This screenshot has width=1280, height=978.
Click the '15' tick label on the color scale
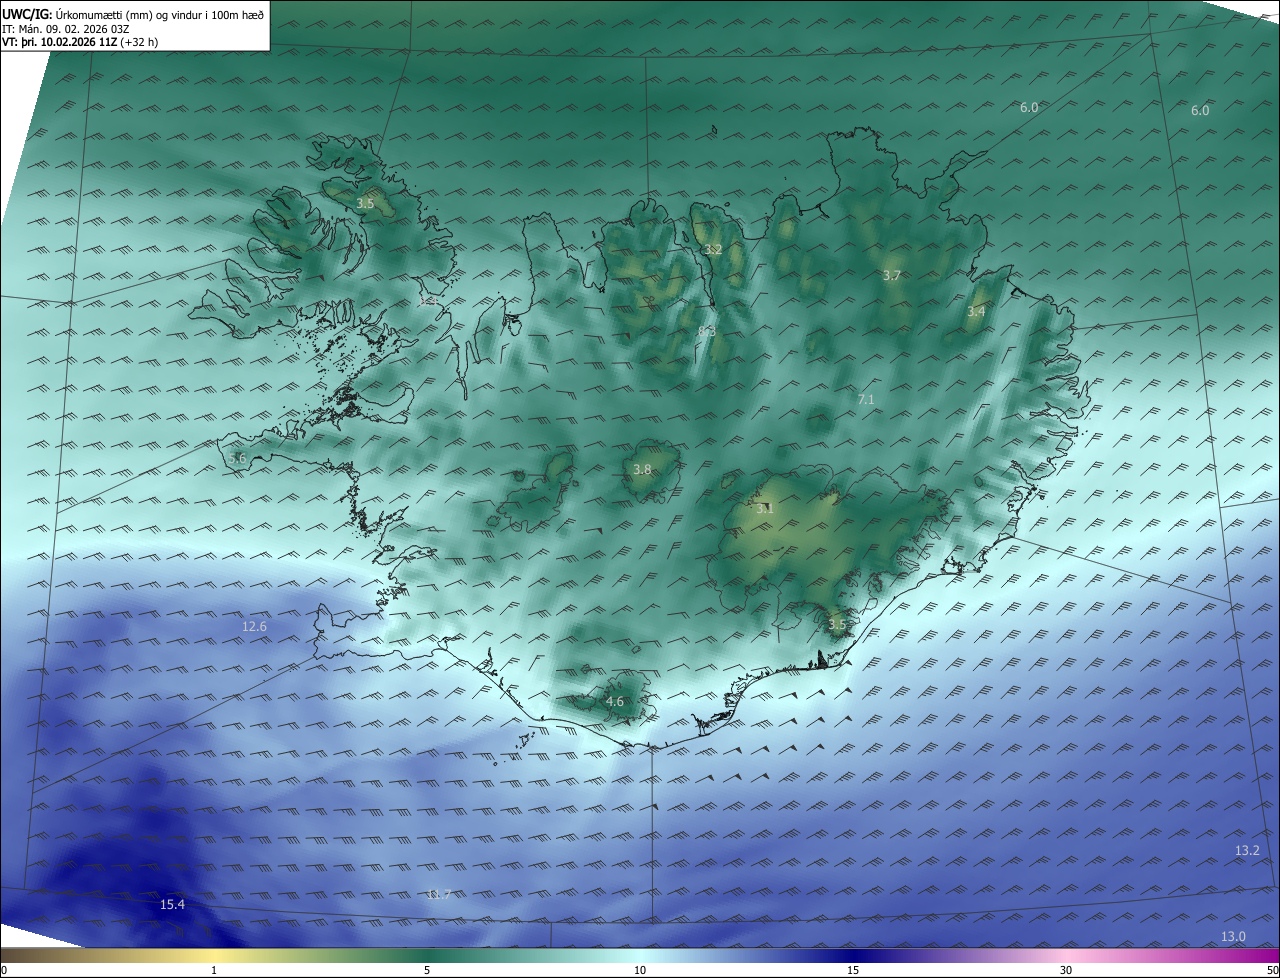coord(853,970)
